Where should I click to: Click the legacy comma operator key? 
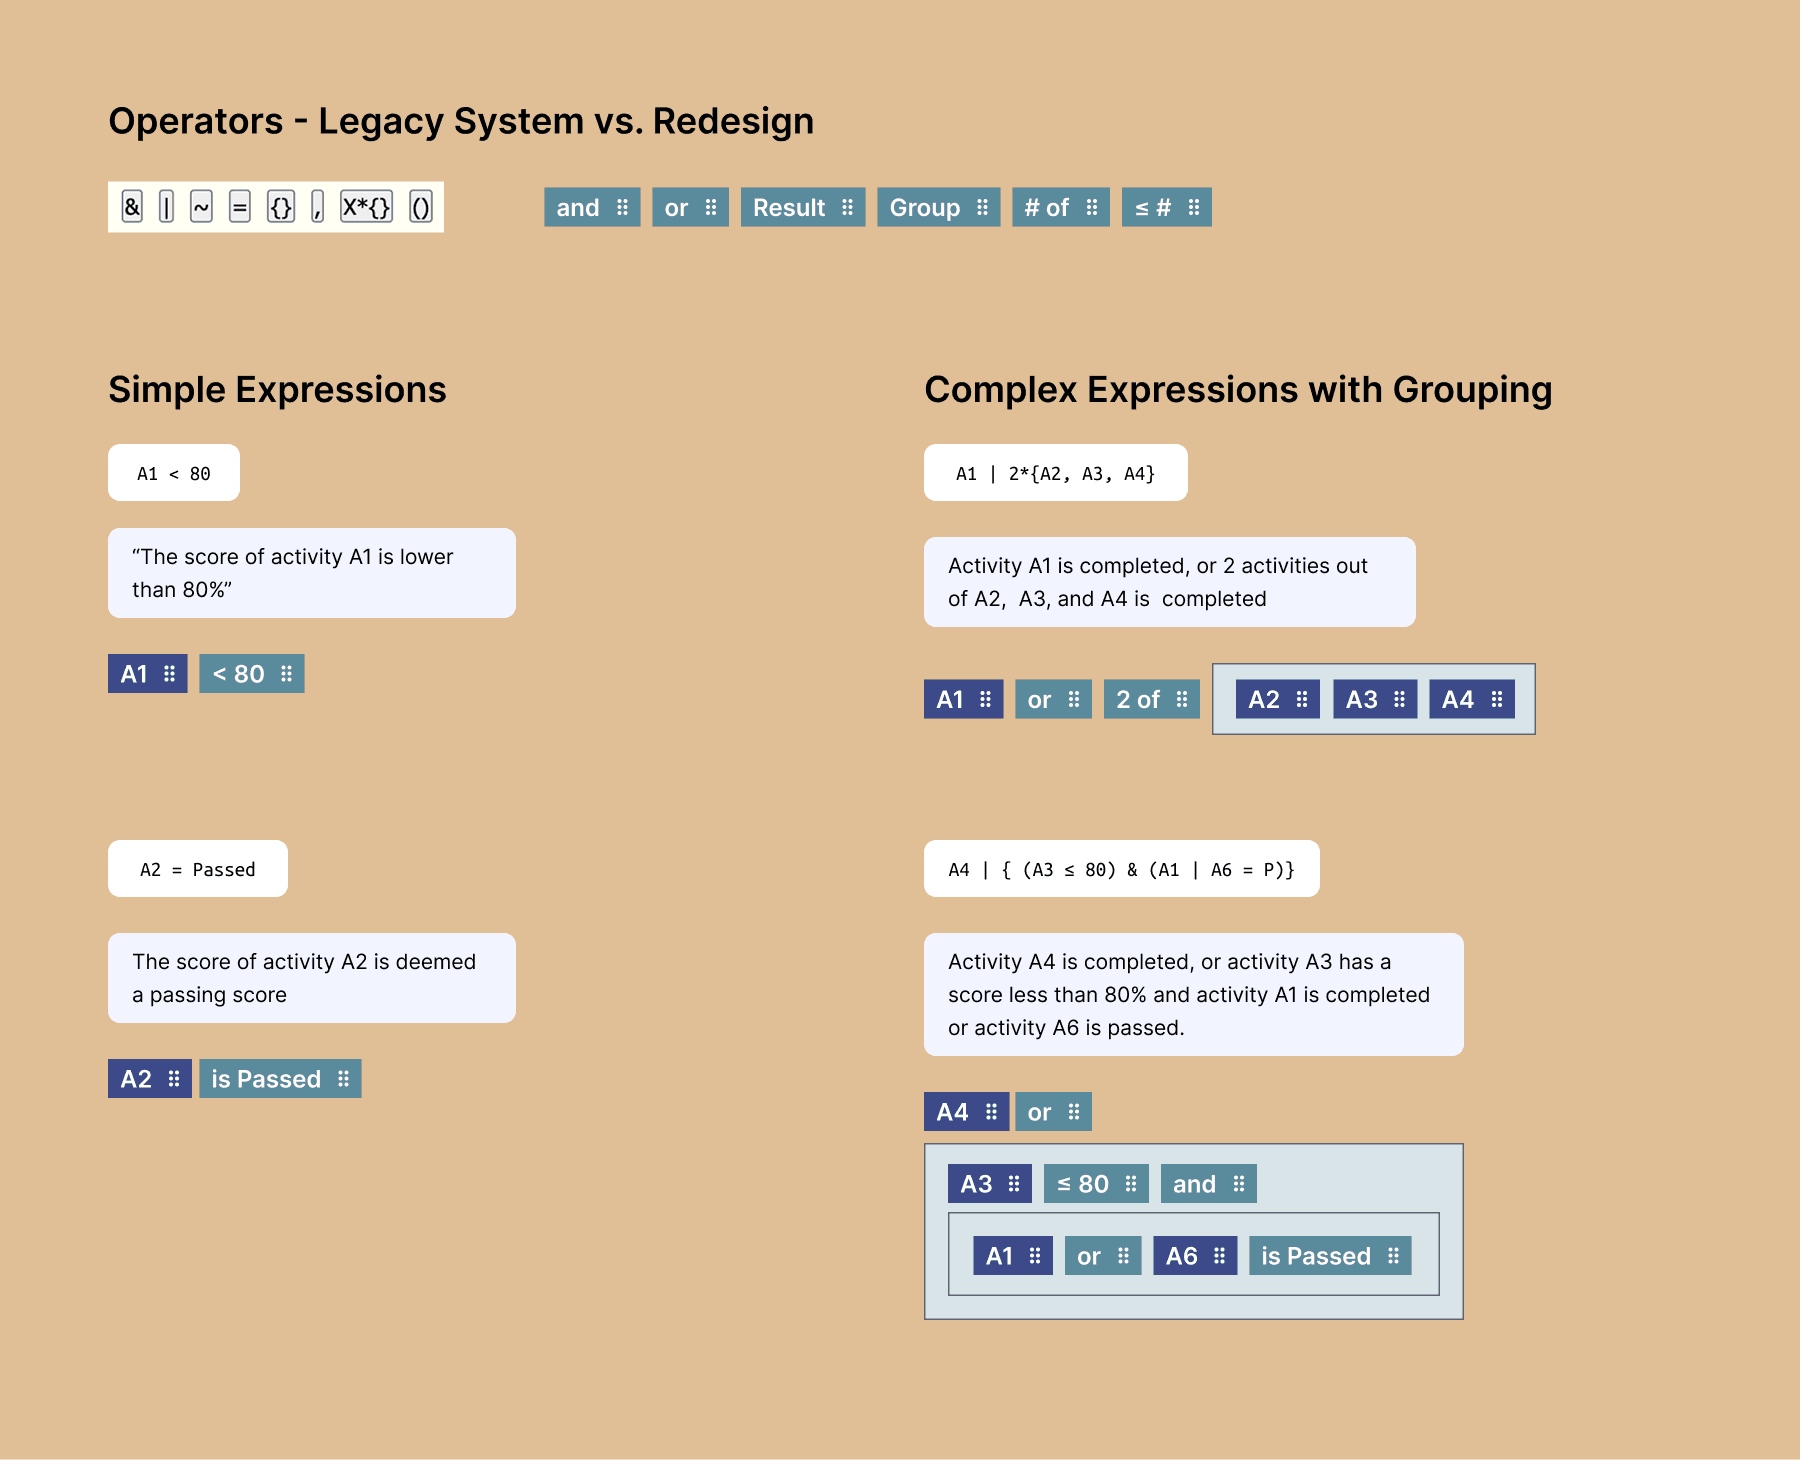[318, 207]
